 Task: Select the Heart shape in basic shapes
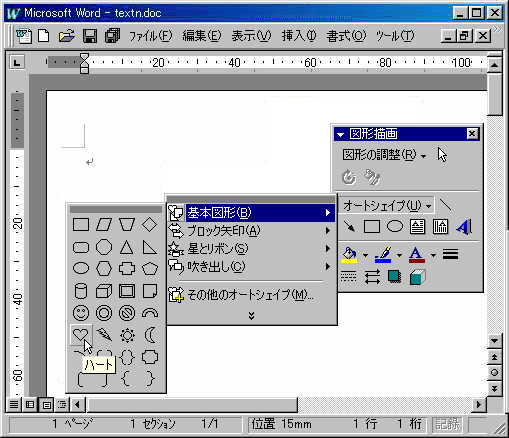tap(81, 334)
